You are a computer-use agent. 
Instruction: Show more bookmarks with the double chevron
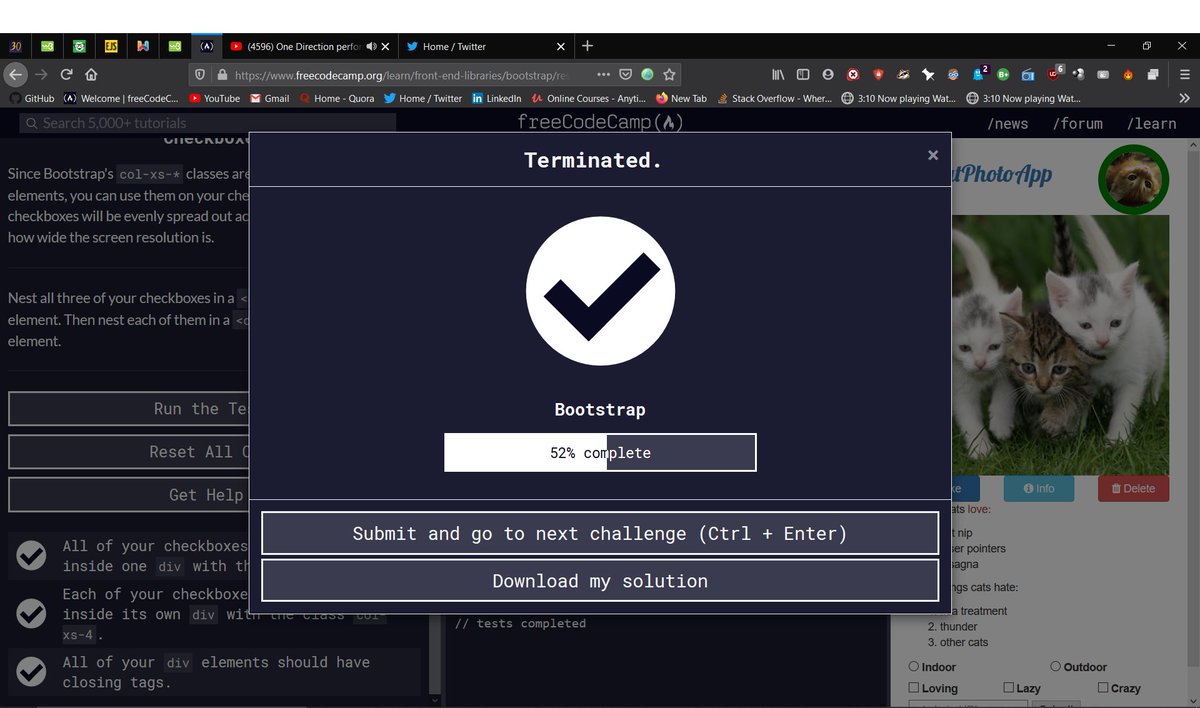click(1184, 98)
